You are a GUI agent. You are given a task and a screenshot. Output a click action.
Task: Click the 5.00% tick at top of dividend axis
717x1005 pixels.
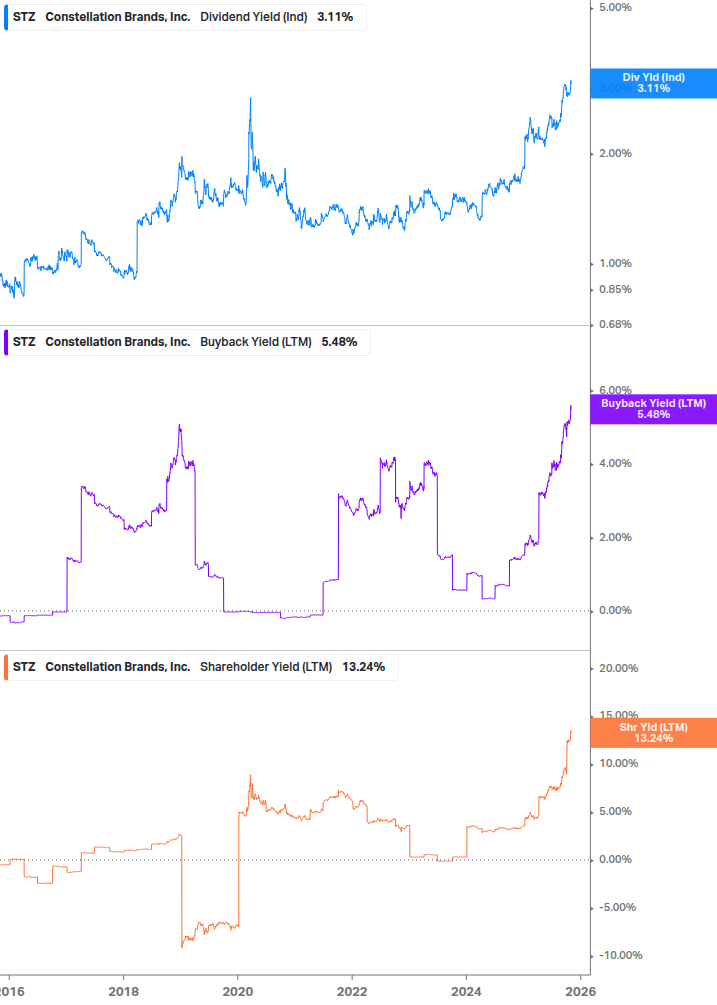pyautogui.click(x=615, y=8)
